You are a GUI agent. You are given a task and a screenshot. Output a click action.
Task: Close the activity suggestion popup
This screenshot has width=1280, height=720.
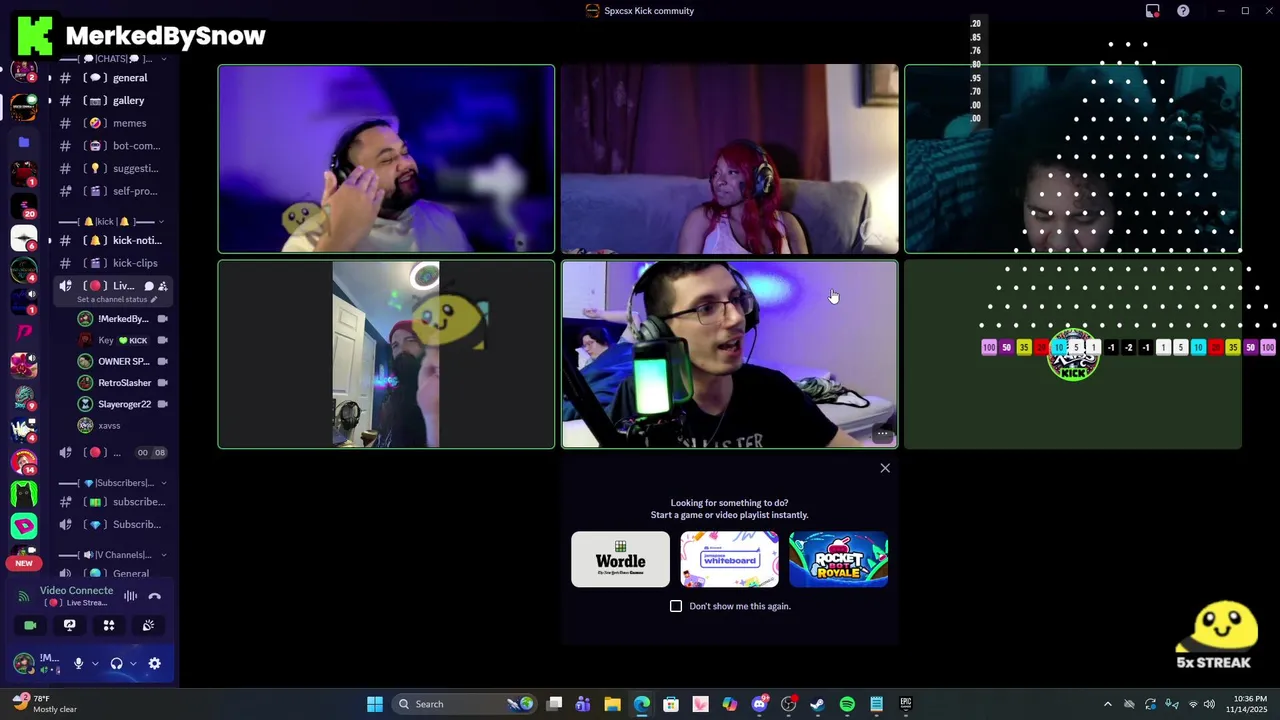tap(885, 468)
